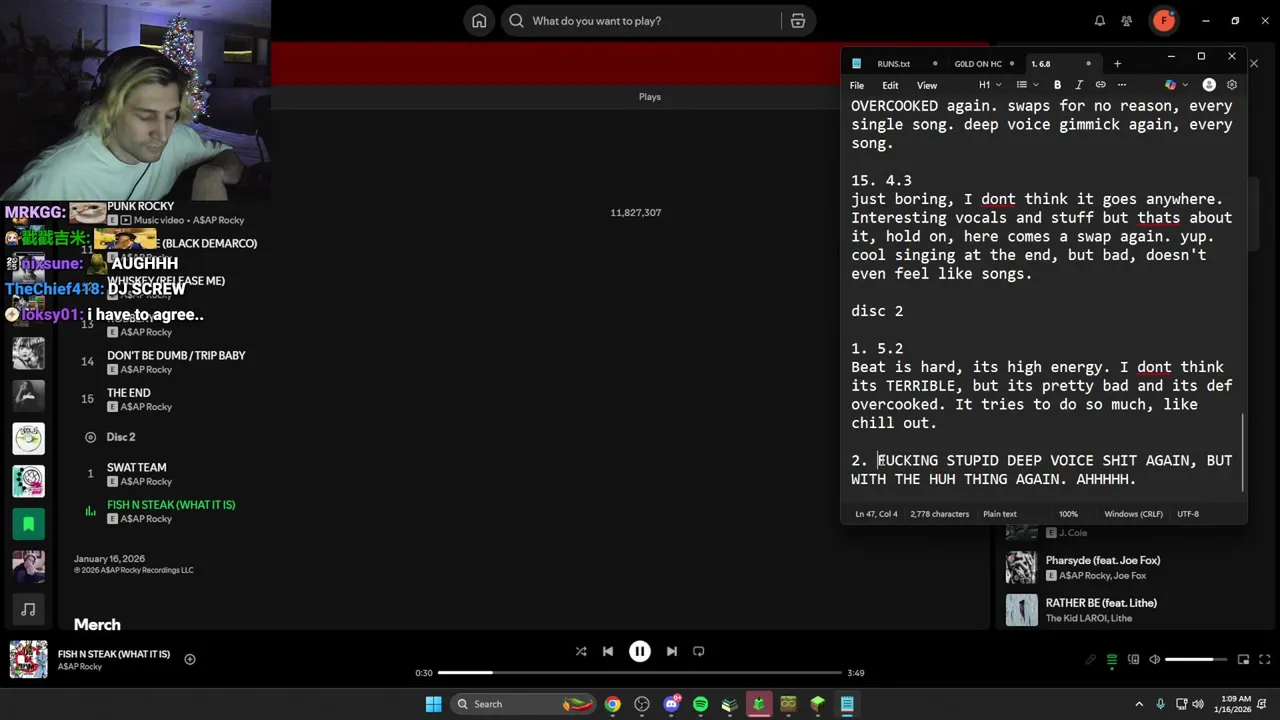Open RATHER BE (feat. Lithe) in queue
Screen dimensions: 1280x720
1101,603
